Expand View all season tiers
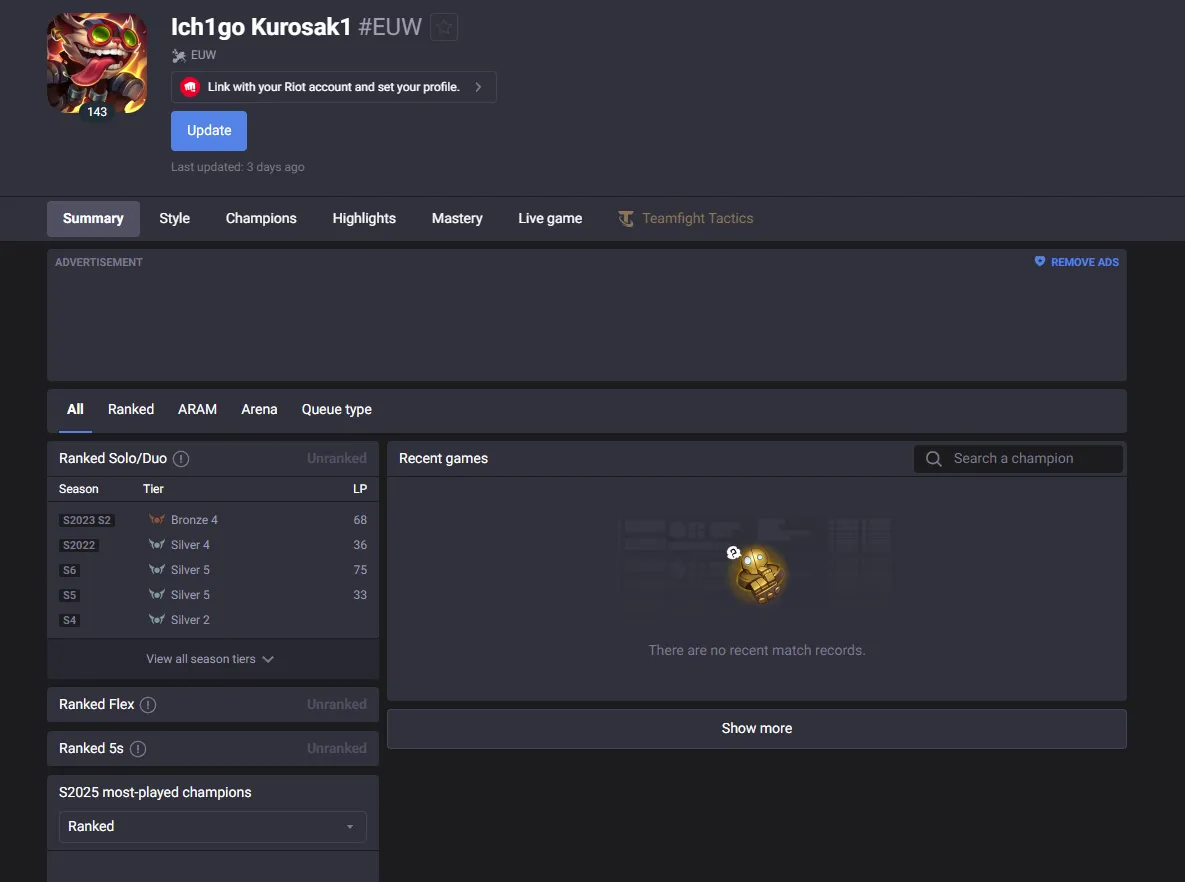Image resolution: width=1185 pixels, height=882 pixels. click(x=210, y=659)
